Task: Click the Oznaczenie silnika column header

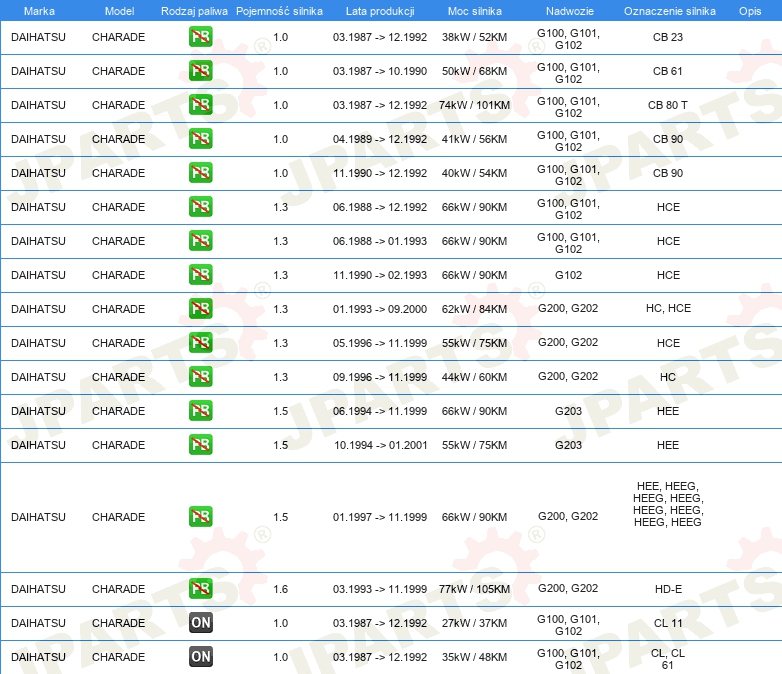Action: coord(669,10)
